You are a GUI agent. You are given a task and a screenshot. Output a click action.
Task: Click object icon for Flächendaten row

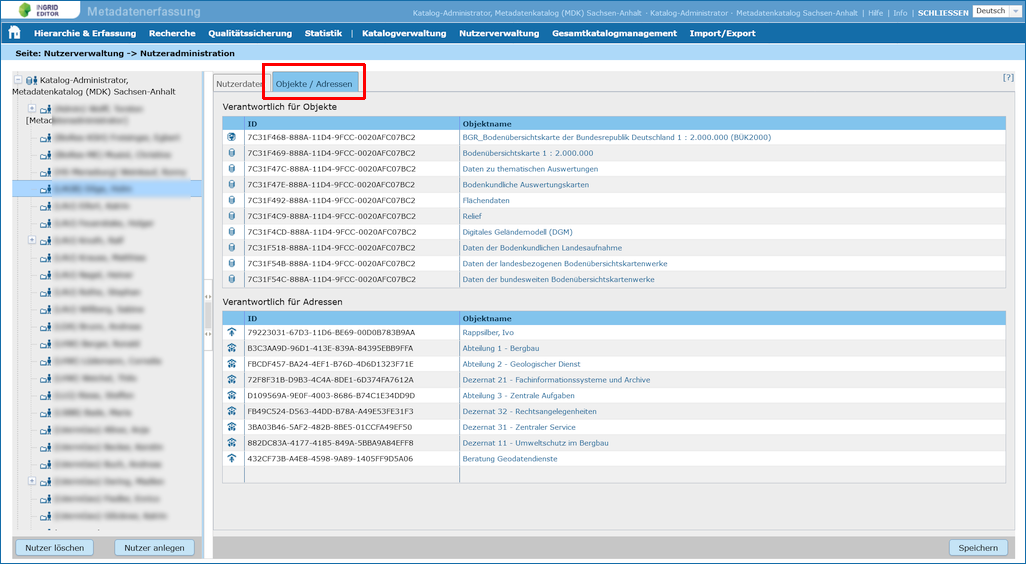coord(232,200)
